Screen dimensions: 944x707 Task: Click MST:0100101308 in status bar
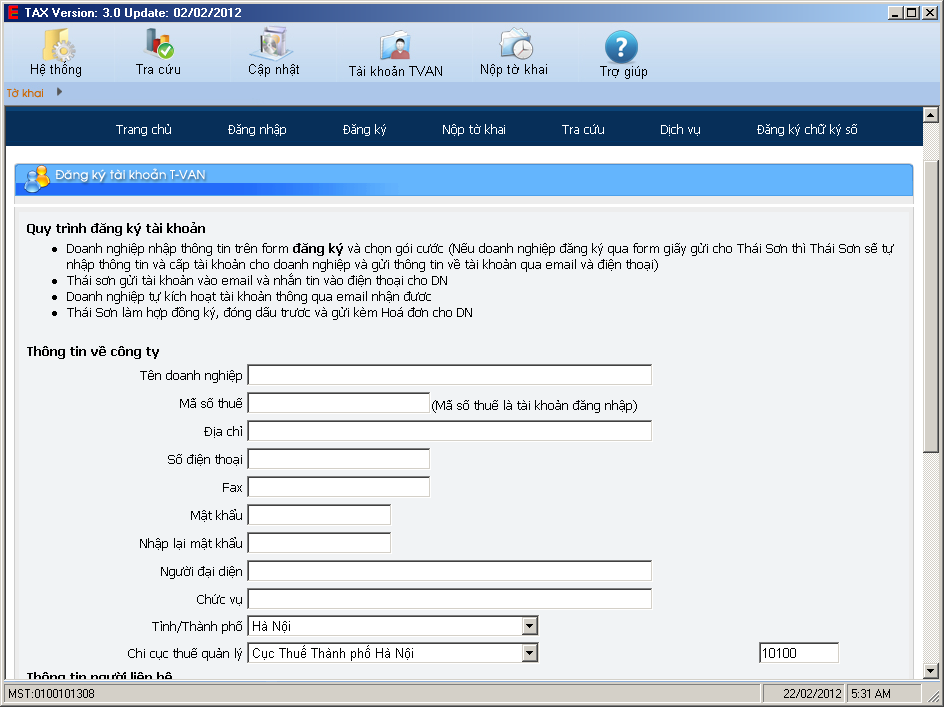click(52, 693)
